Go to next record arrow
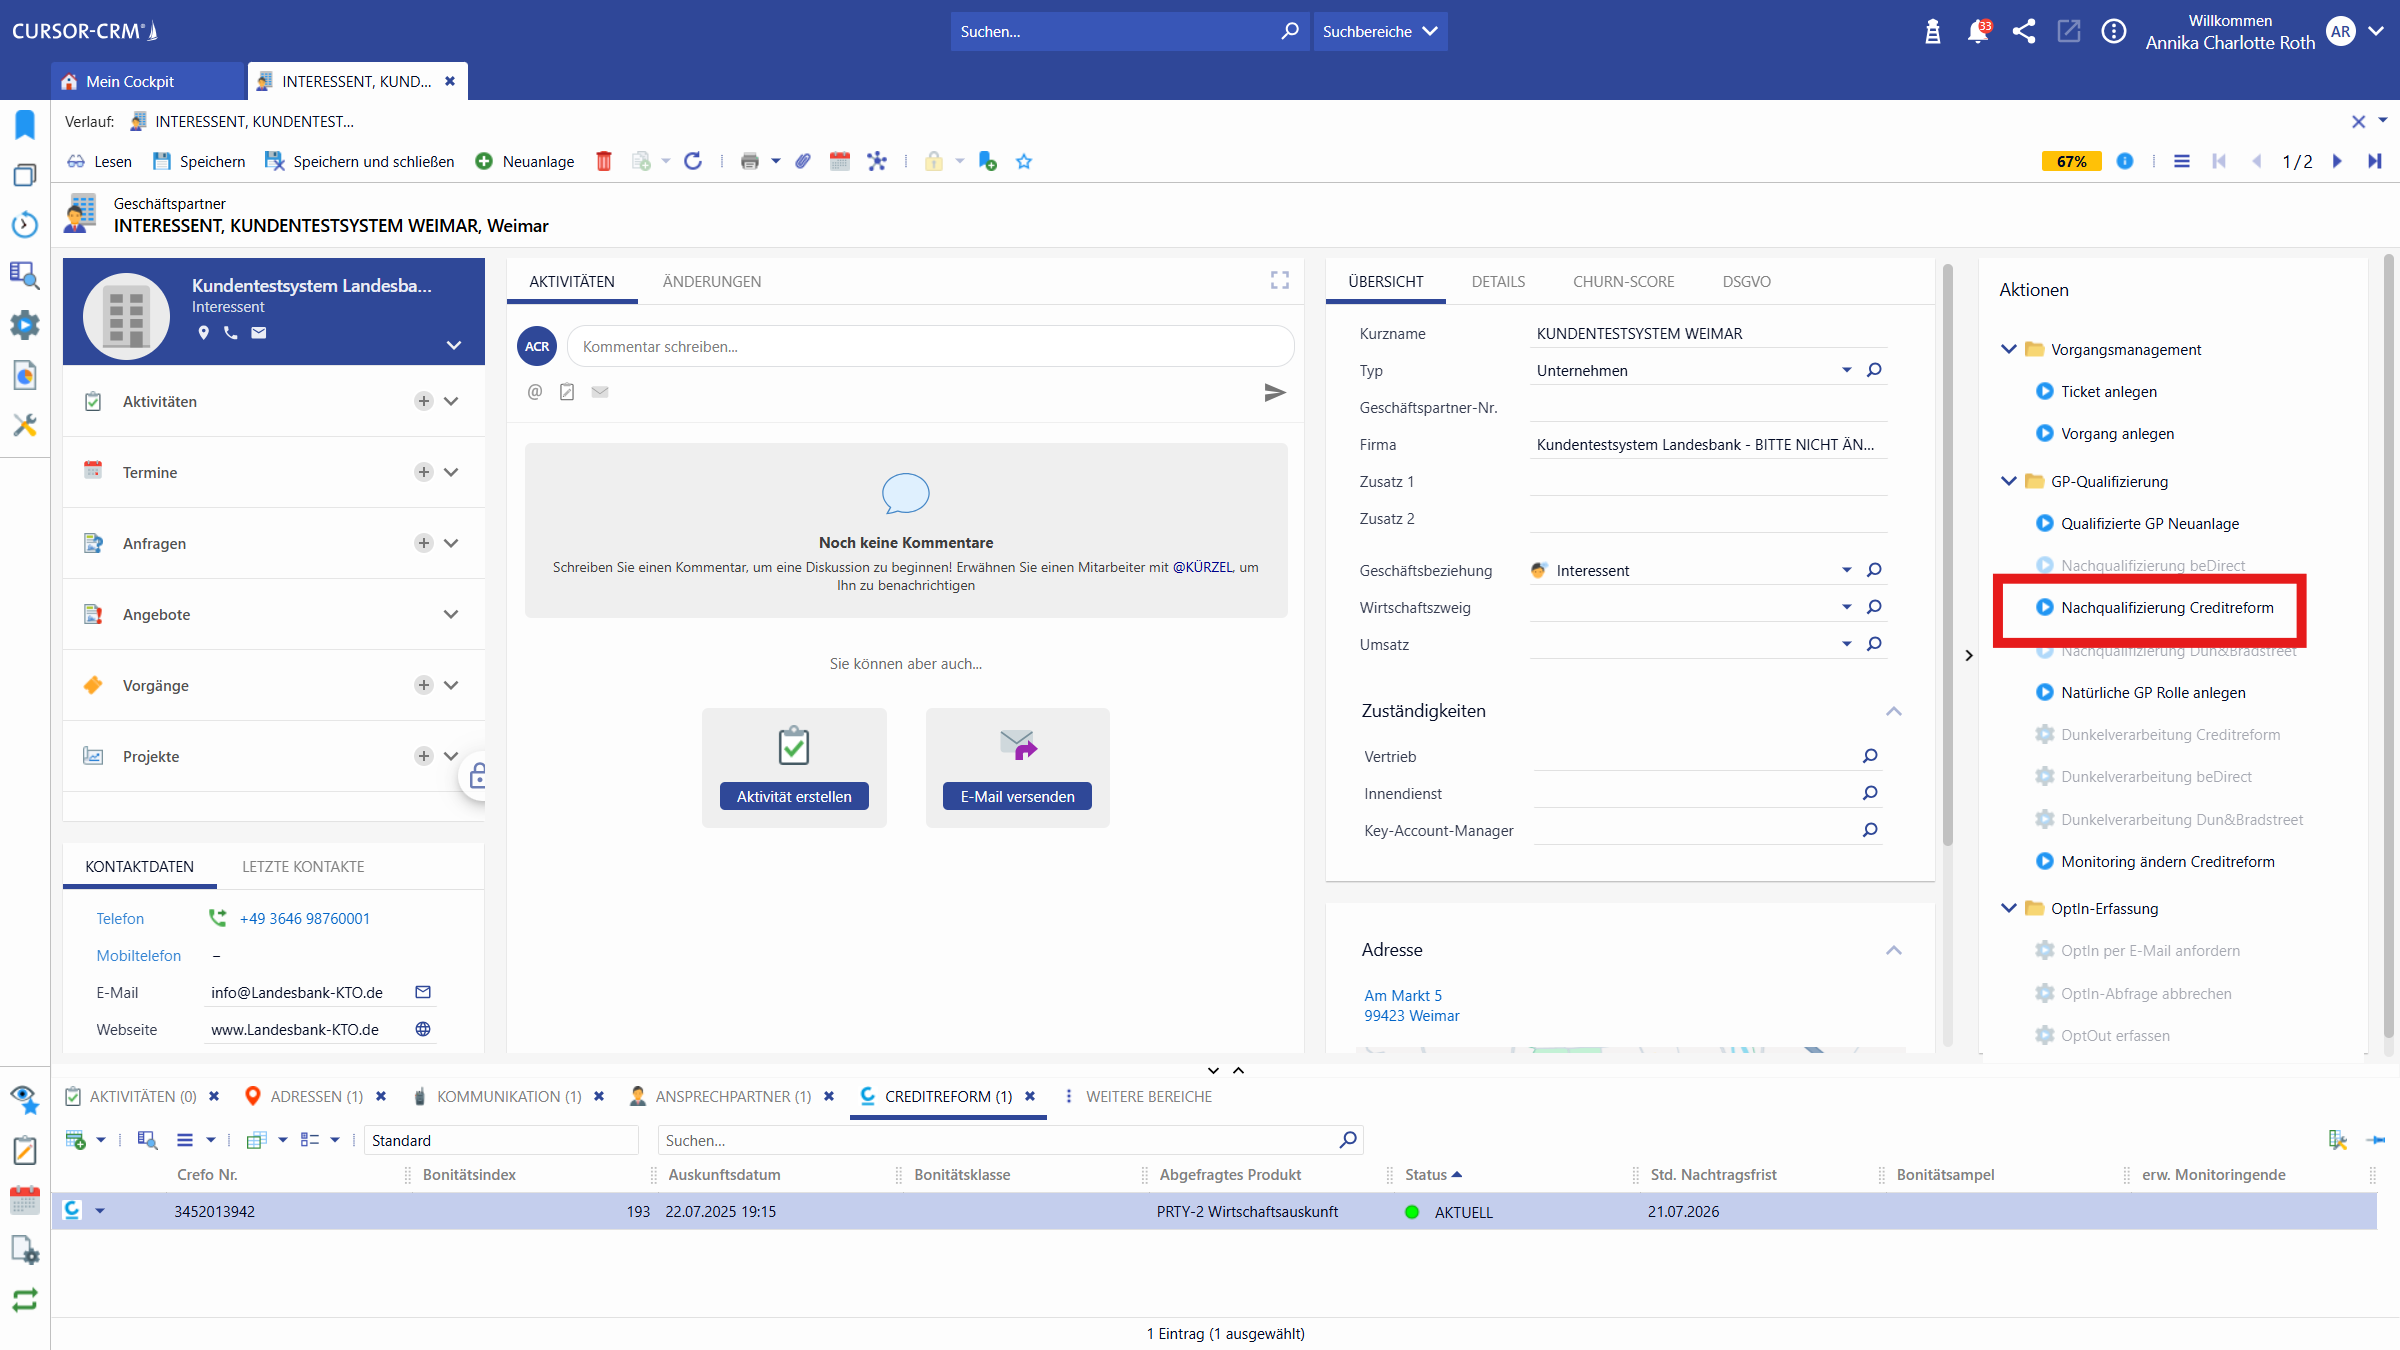Image resolution: width=2400 pixels, height=1350 pixels. [2337, 161]
